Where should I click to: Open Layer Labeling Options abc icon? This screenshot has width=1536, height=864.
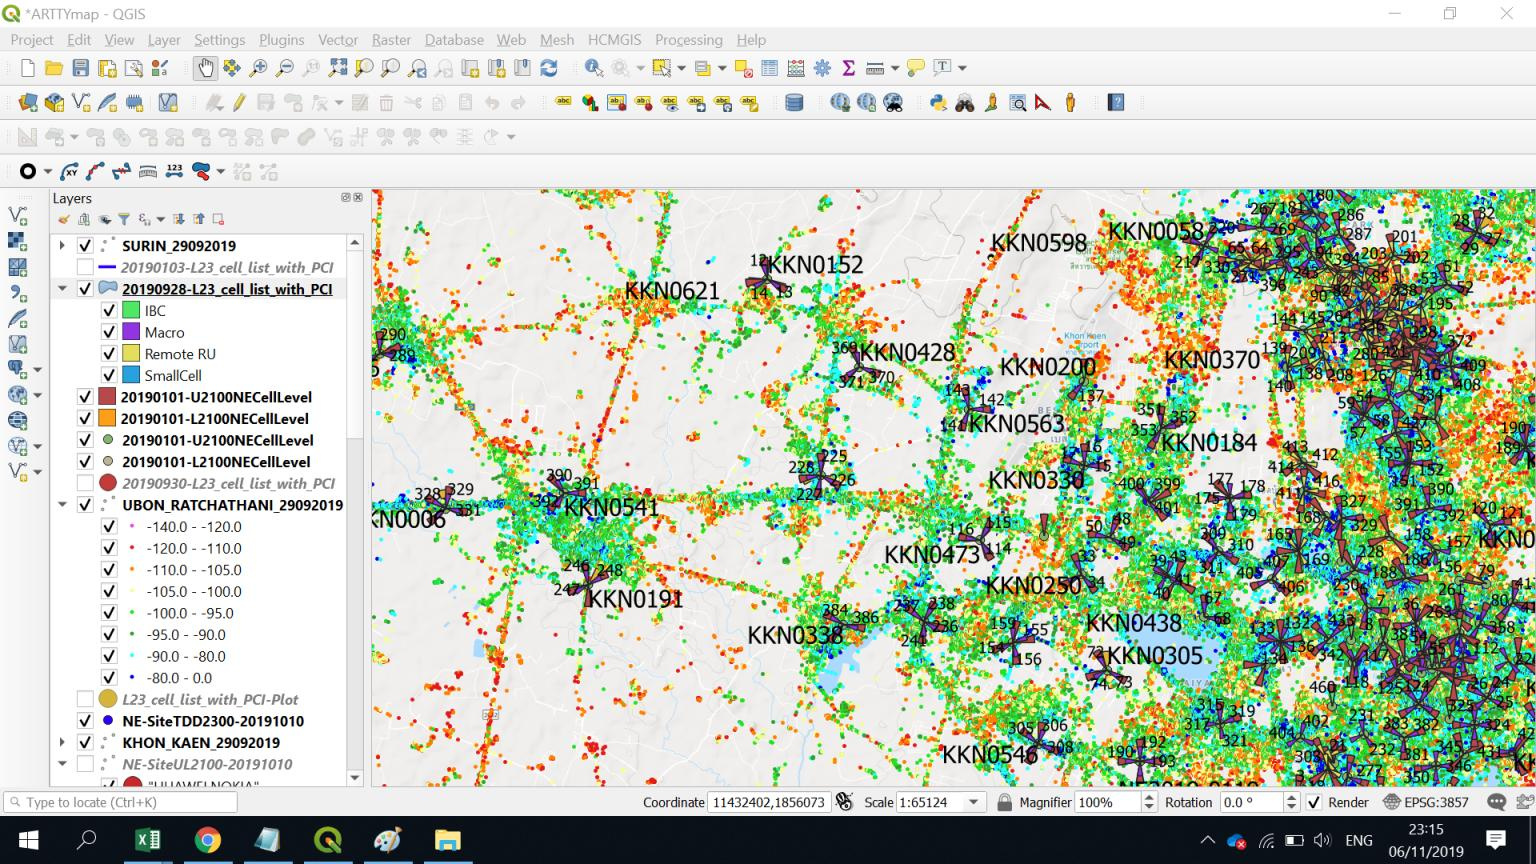[x=563, y=103]
